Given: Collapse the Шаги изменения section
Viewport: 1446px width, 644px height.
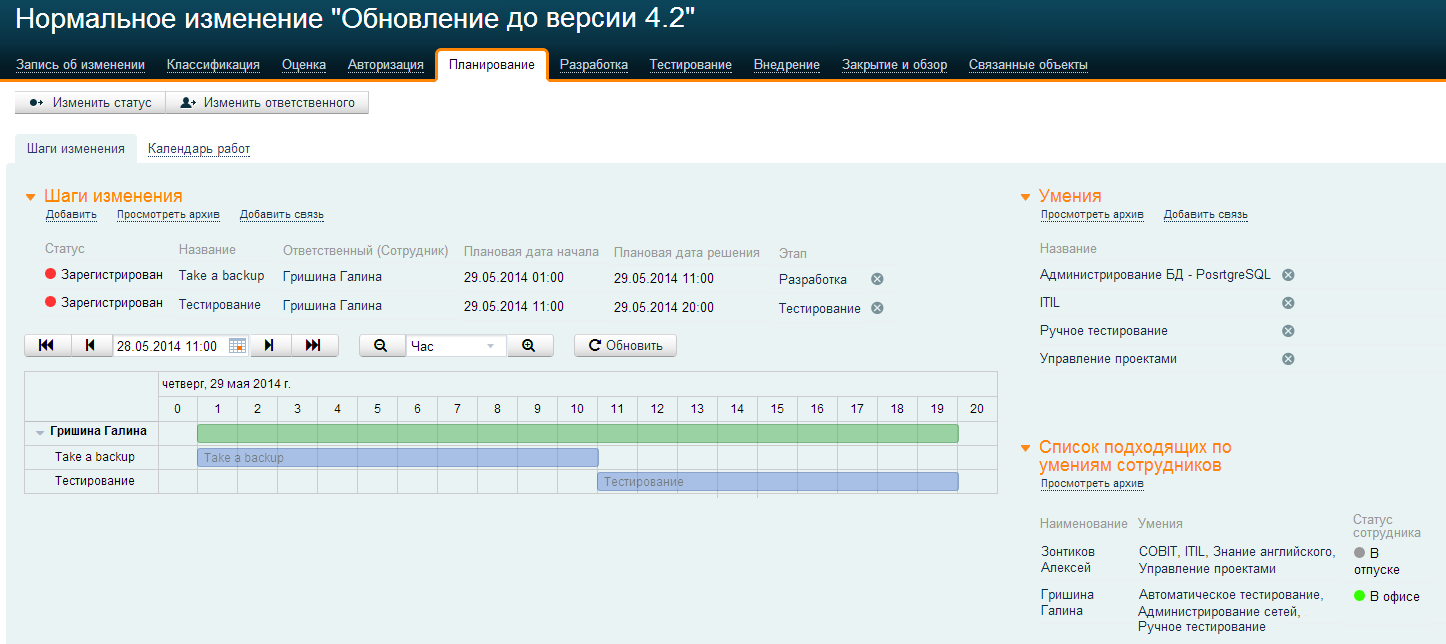Looking at the screenshot, I should coord(31,197).
